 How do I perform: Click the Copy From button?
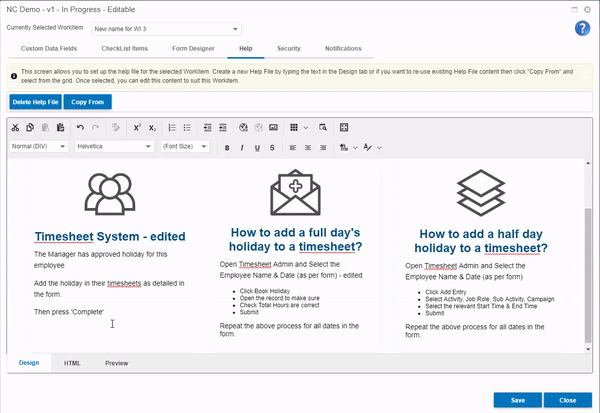(88, 102)
